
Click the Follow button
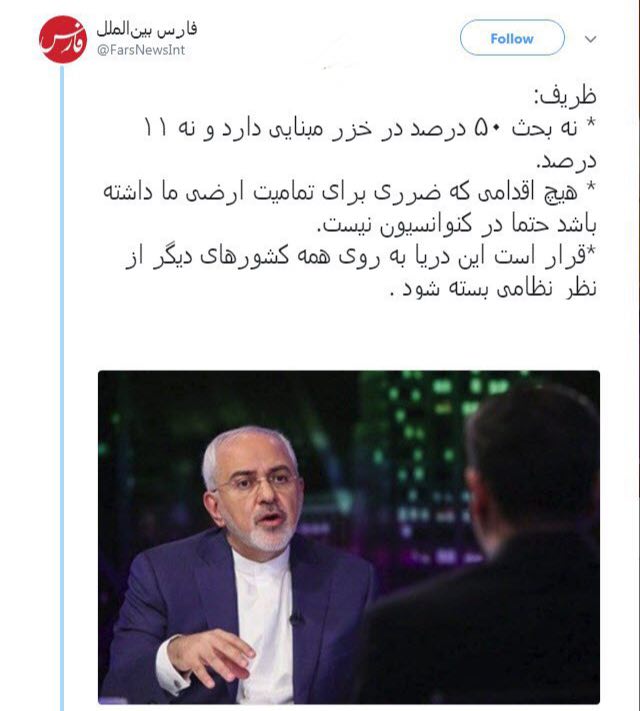tap(512, 38)
